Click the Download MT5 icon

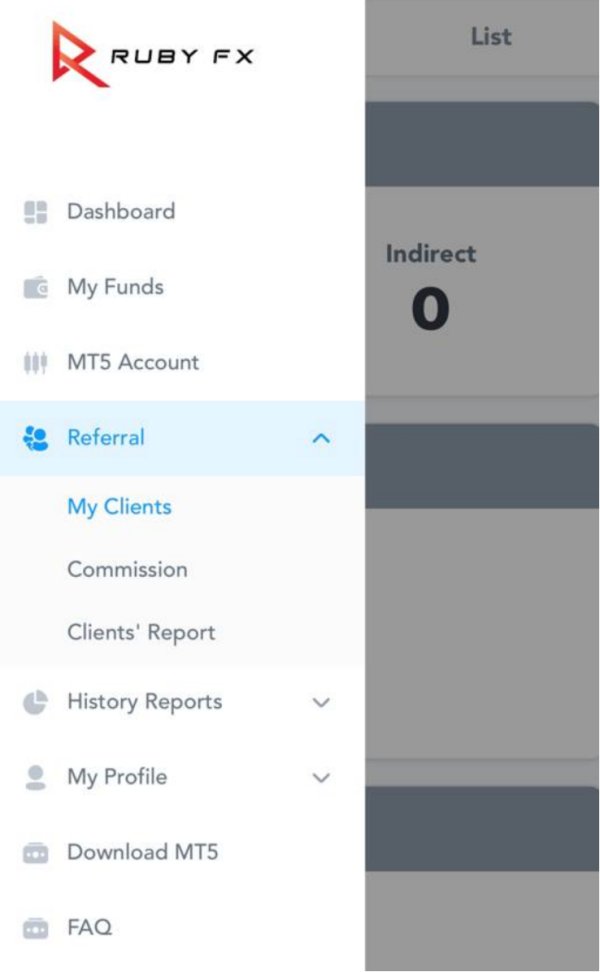pyautogui.click(x=36, y=853)
